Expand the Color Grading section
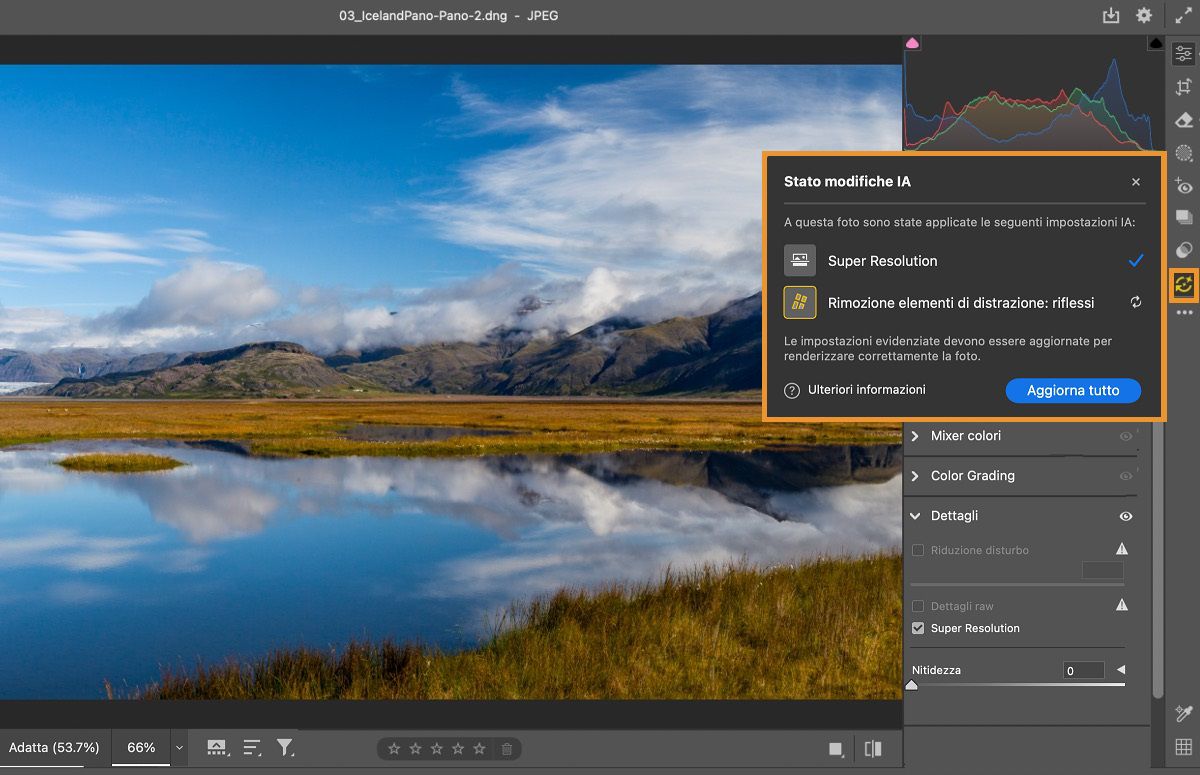This screenshot has height=775, width=1200. (915, 476)
